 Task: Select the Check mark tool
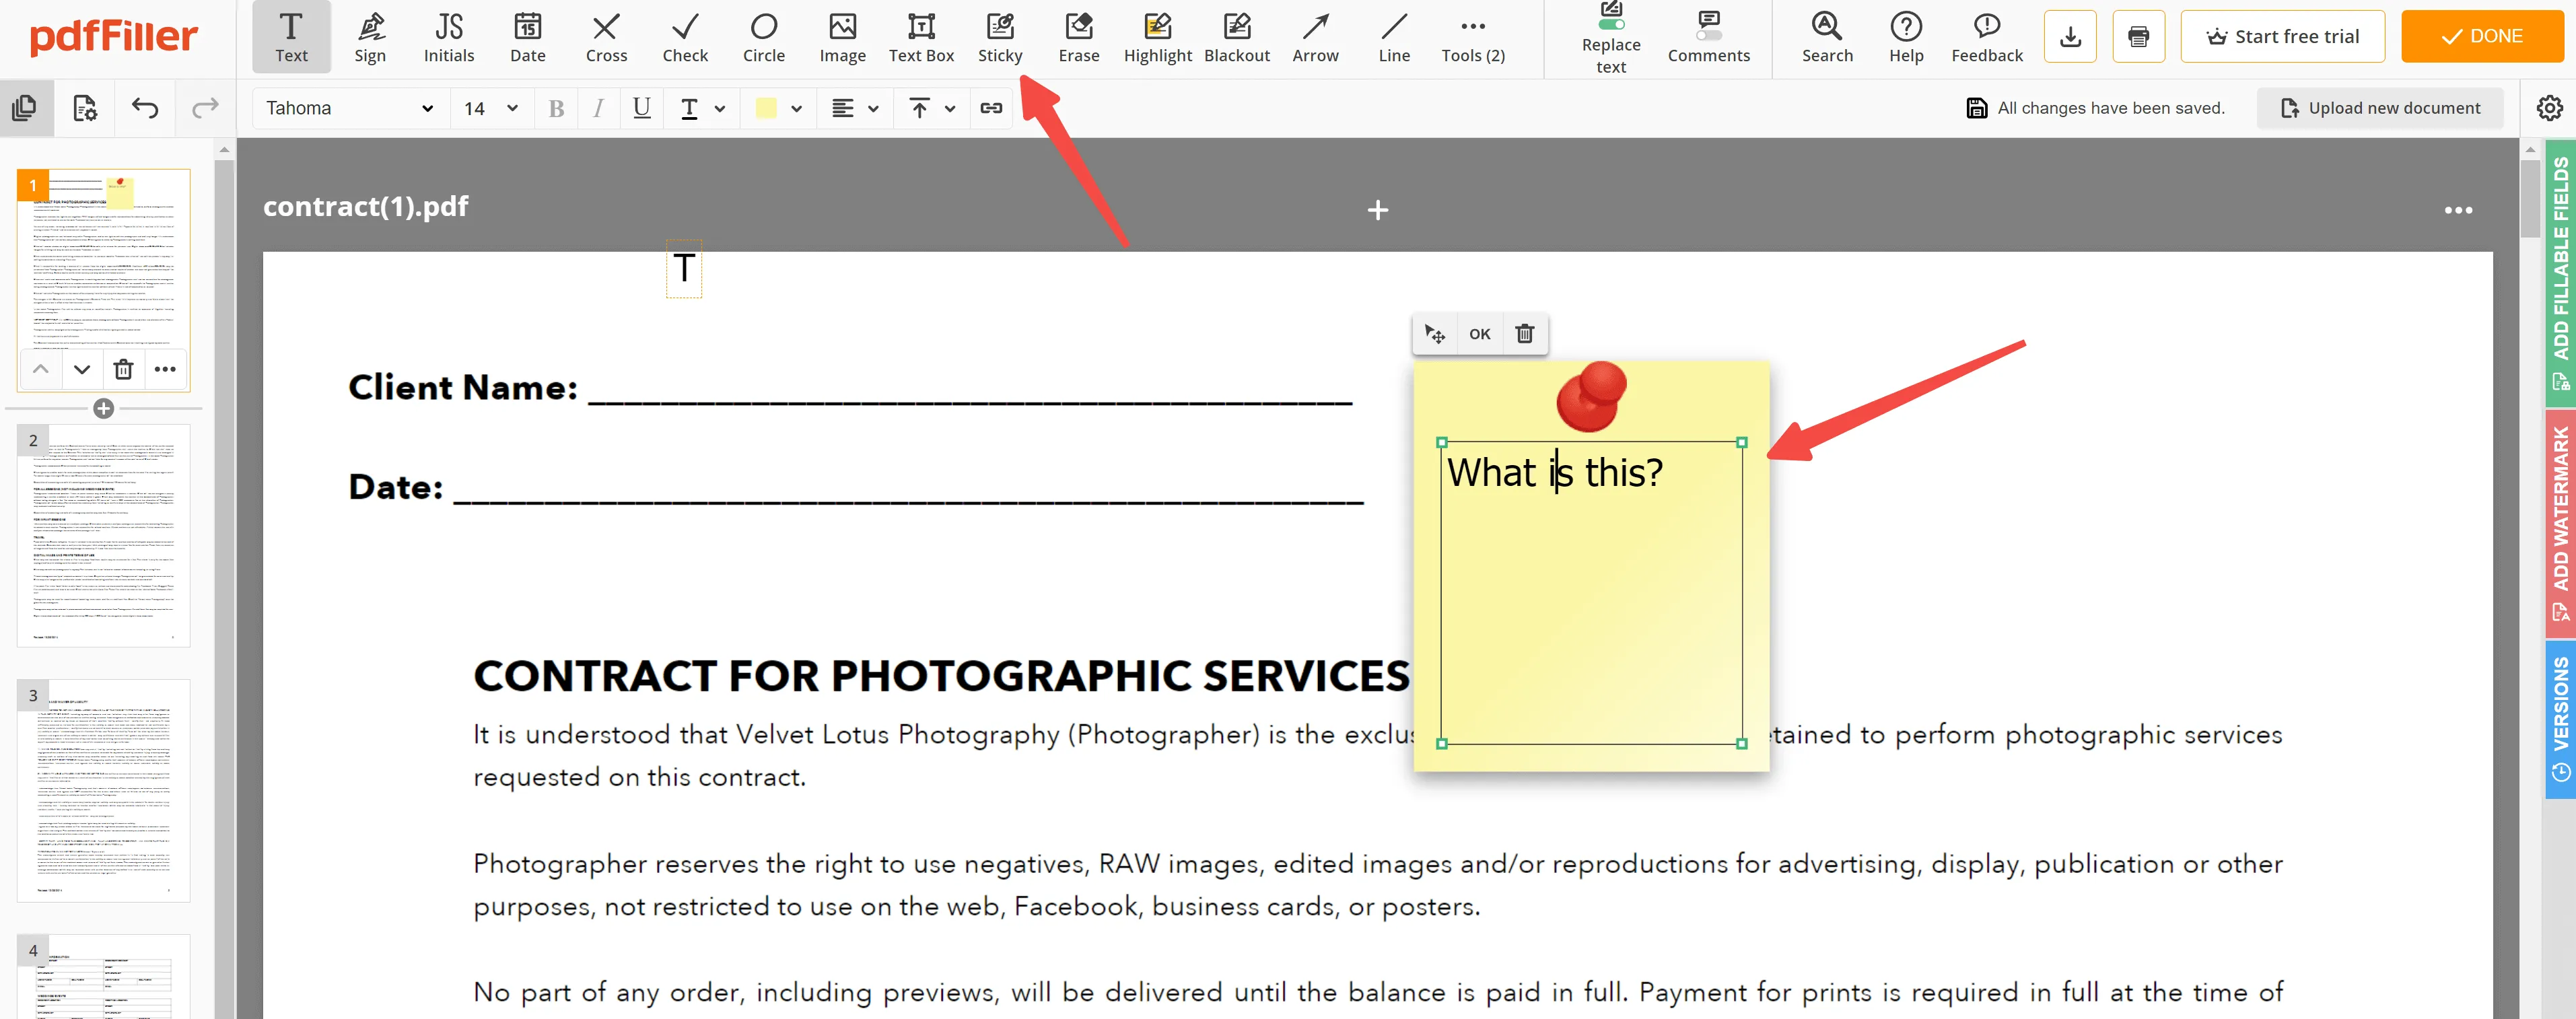coord(683,36)
